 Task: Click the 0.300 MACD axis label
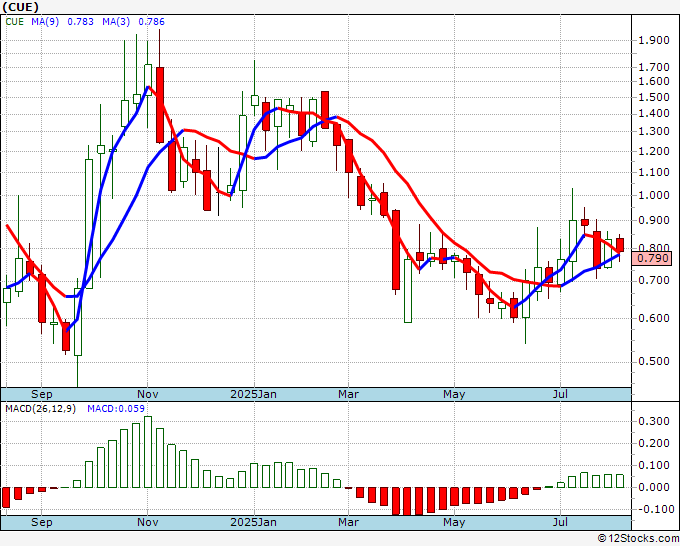click(654, 421)
